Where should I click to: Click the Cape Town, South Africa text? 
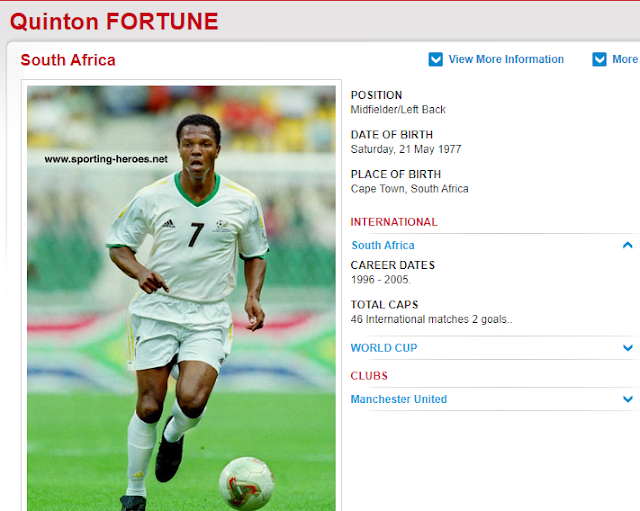click(409, 189)
